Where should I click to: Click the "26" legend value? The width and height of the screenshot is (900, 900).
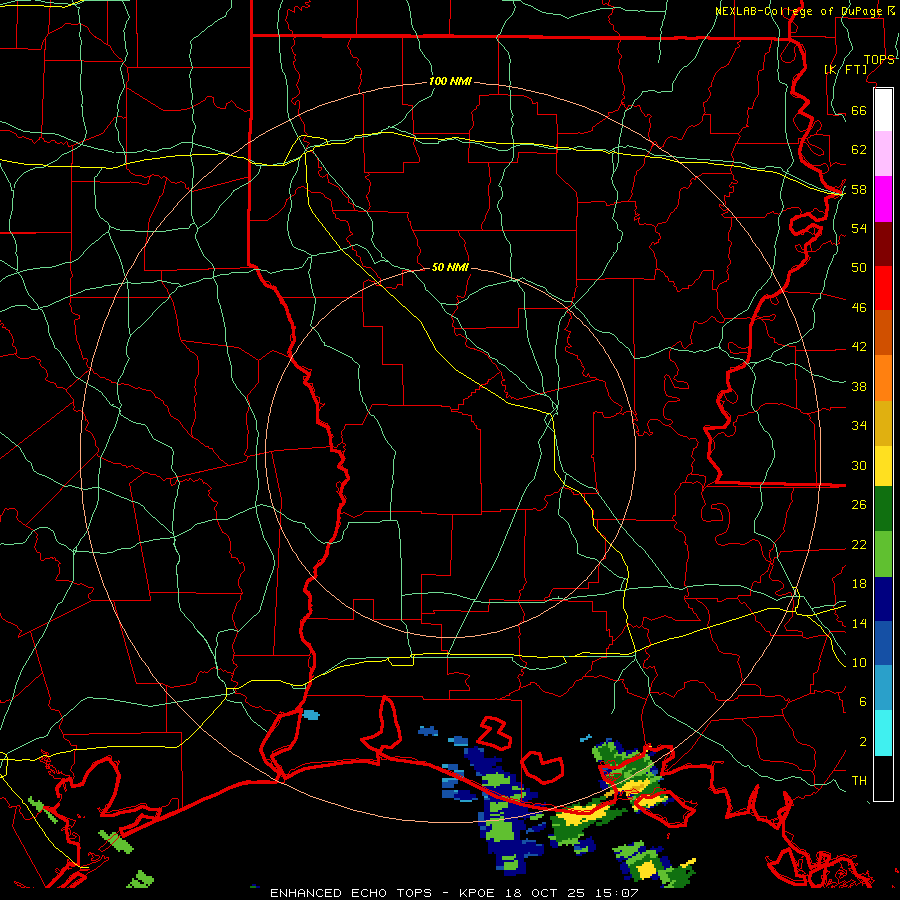point(859,505)
